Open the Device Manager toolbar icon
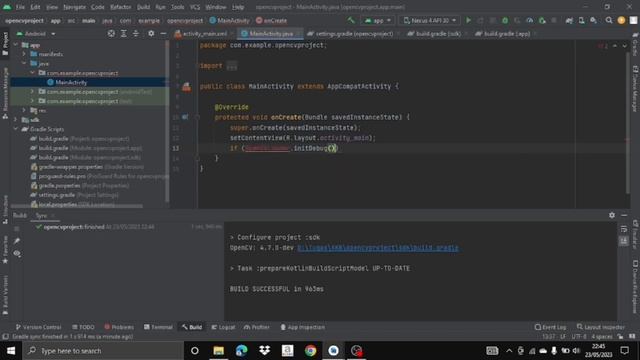 (x=581, y=20)
